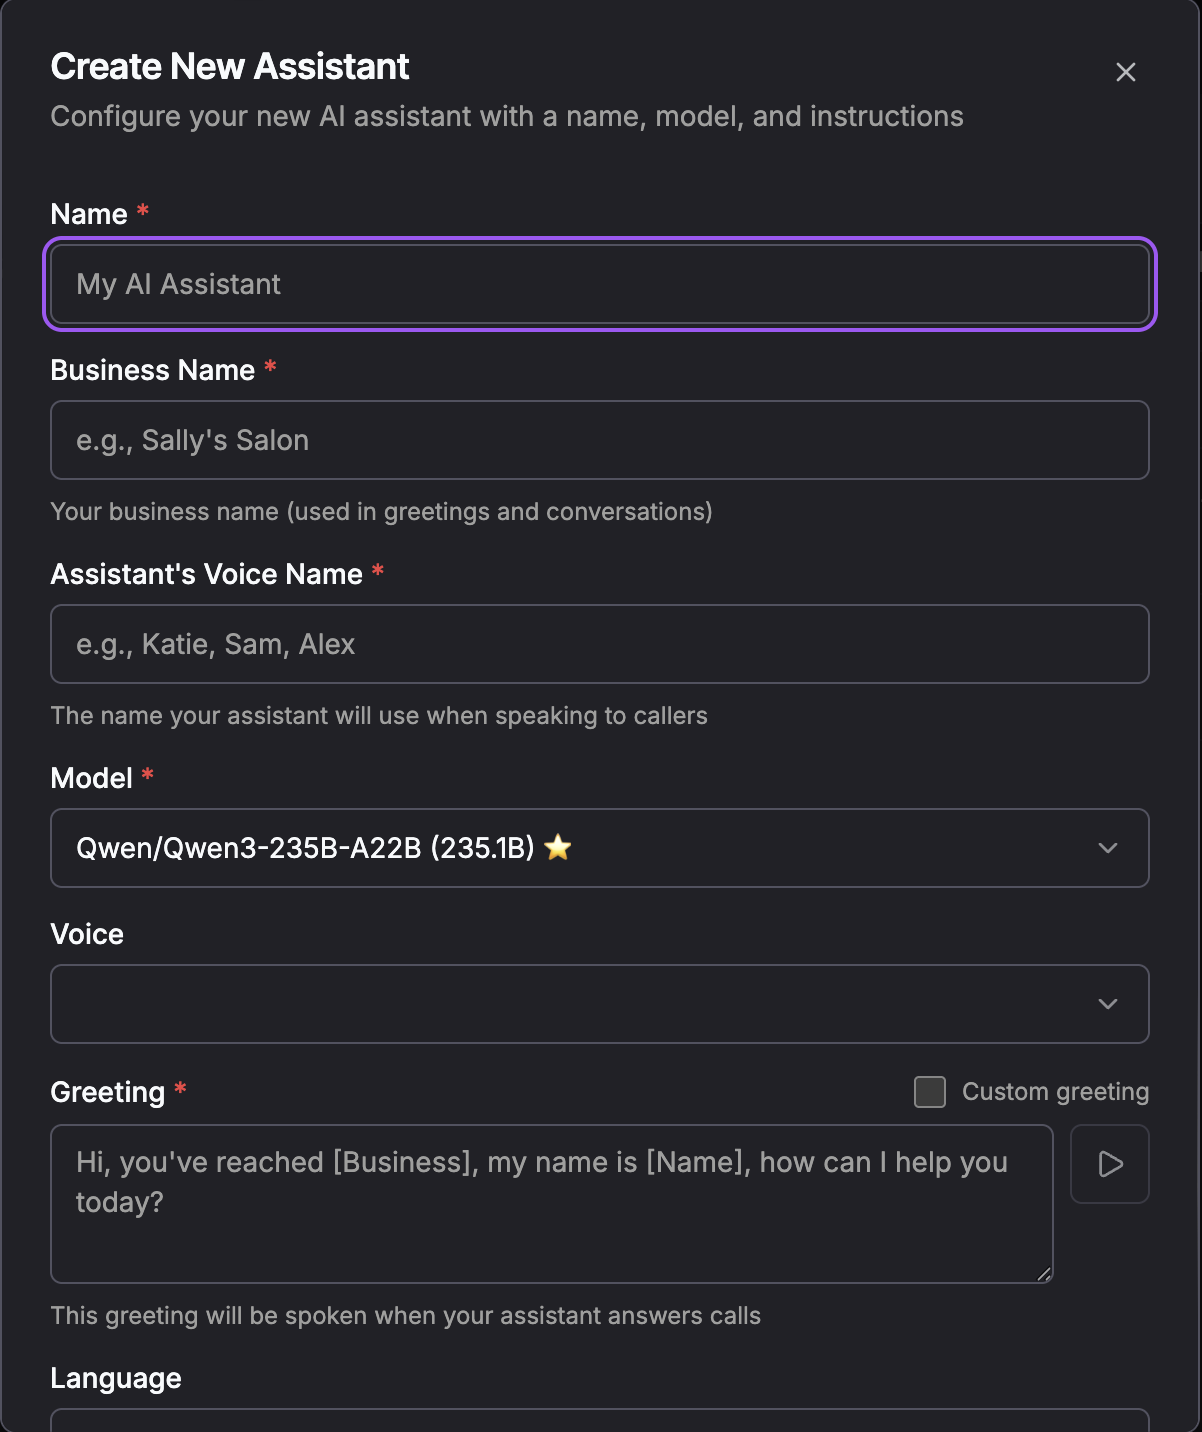Close the Create New Assistant dialog
The image size is (1202, 1432).
pos(1125,72)
